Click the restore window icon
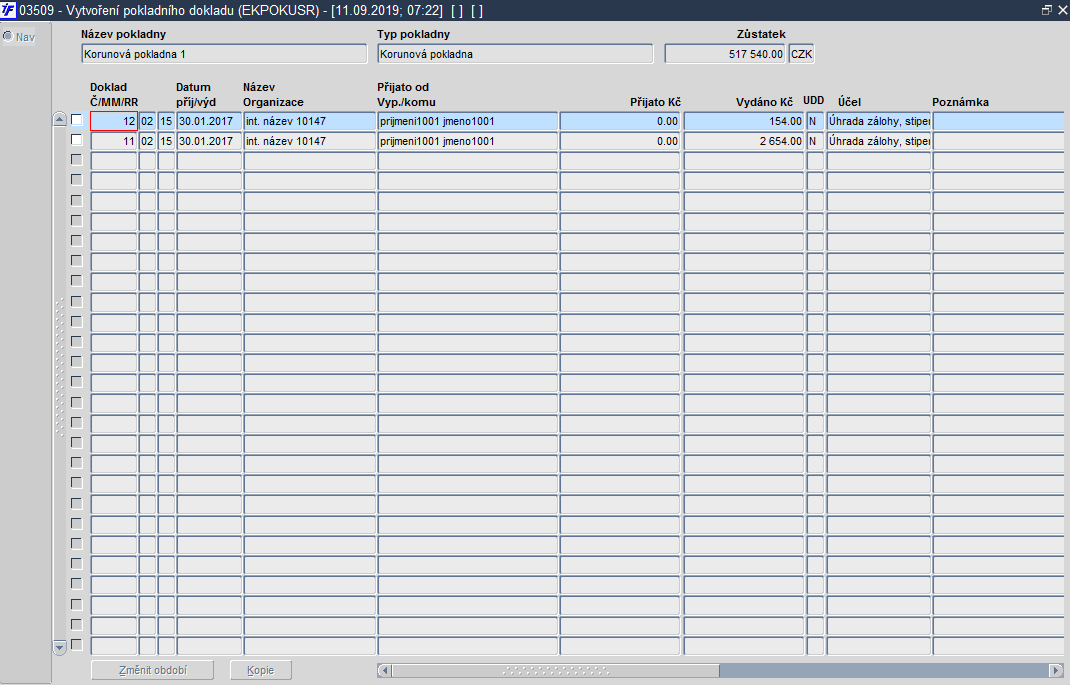1070x685 pixels. (1046, 10)
